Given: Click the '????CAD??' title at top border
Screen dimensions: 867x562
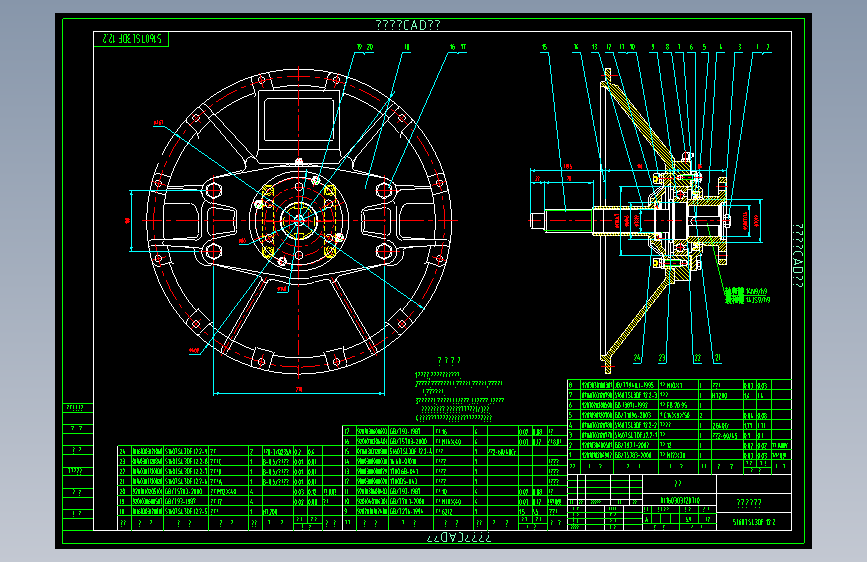Looking at the screenshot, I should point(408,25).
